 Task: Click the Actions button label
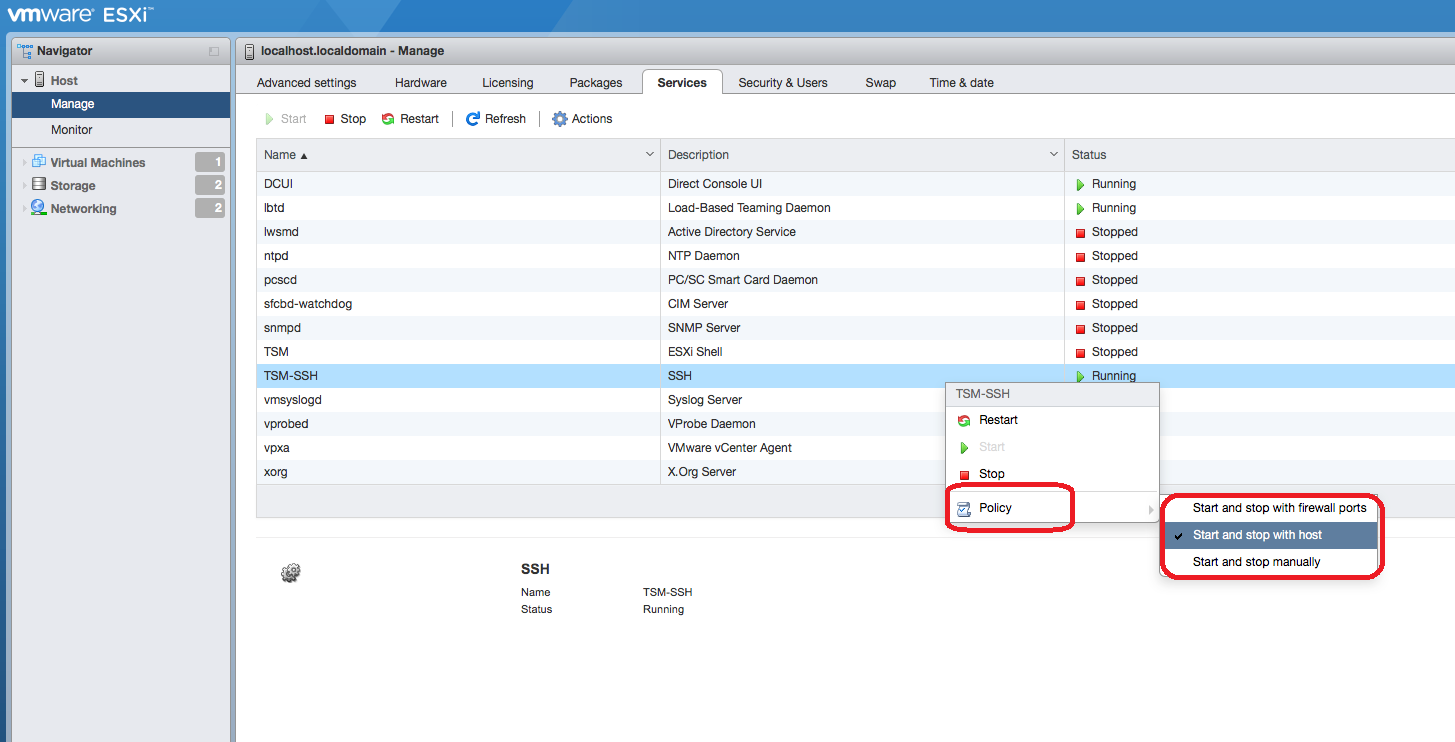(592, 119)
